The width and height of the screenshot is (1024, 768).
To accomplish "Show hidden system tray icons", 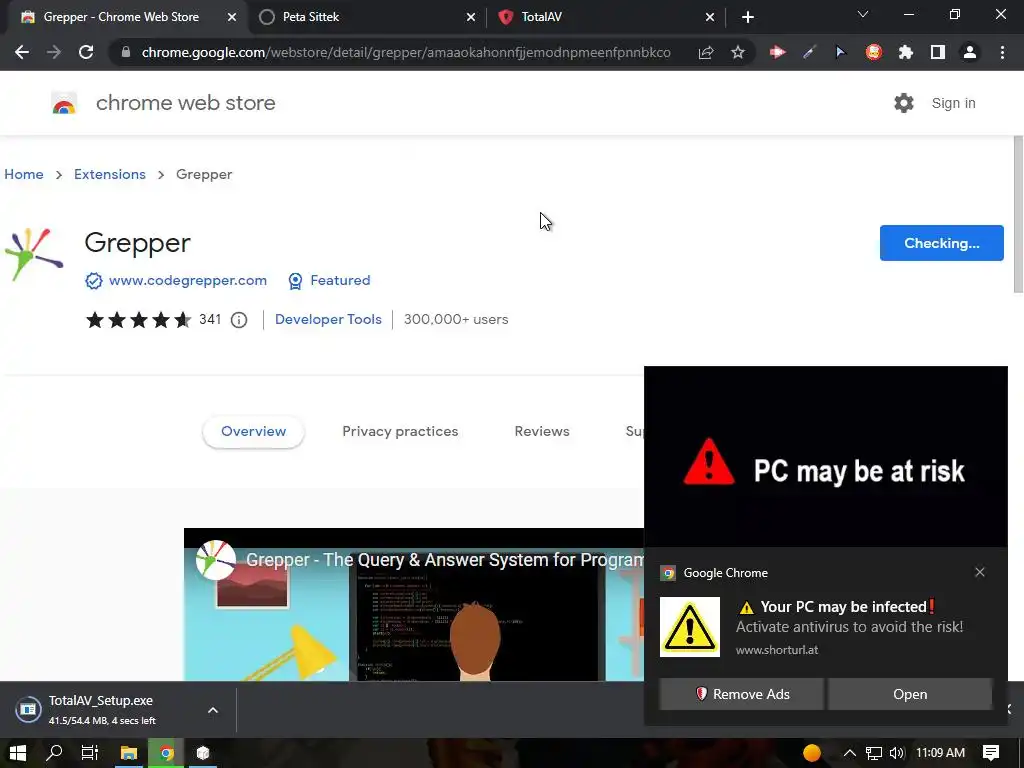I will pos(850,753).
